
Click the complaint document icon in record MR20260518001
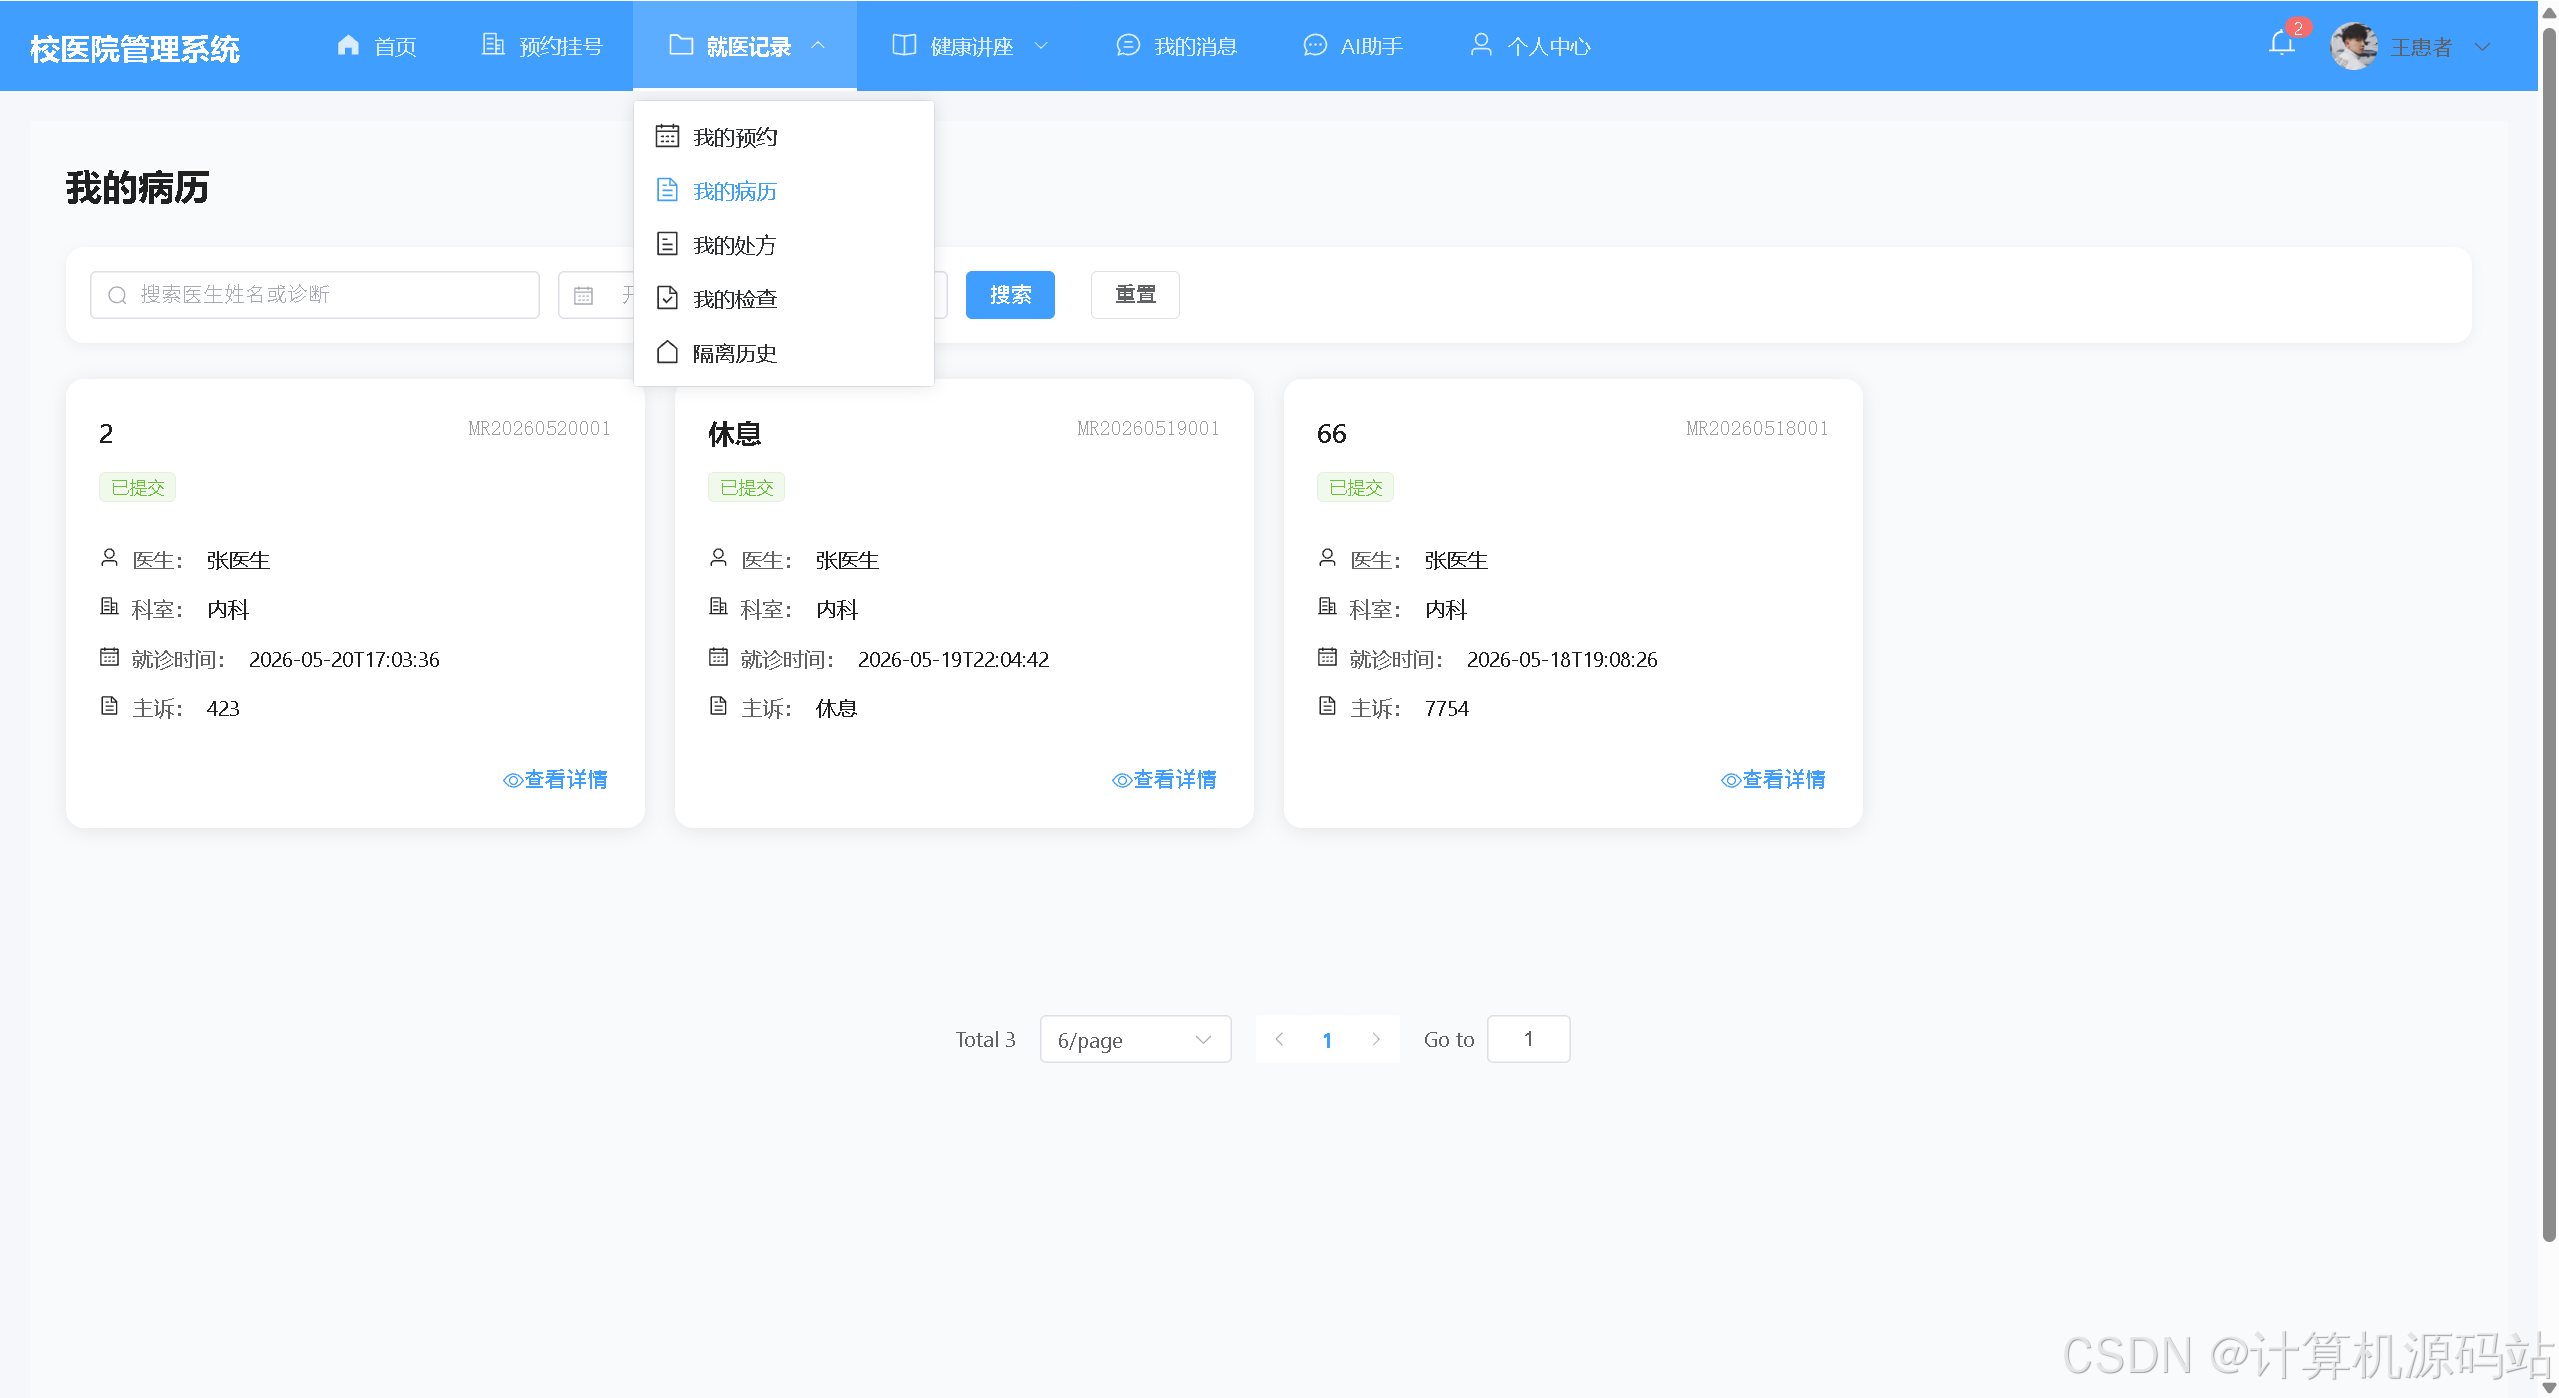click(x=1327, y=706)
